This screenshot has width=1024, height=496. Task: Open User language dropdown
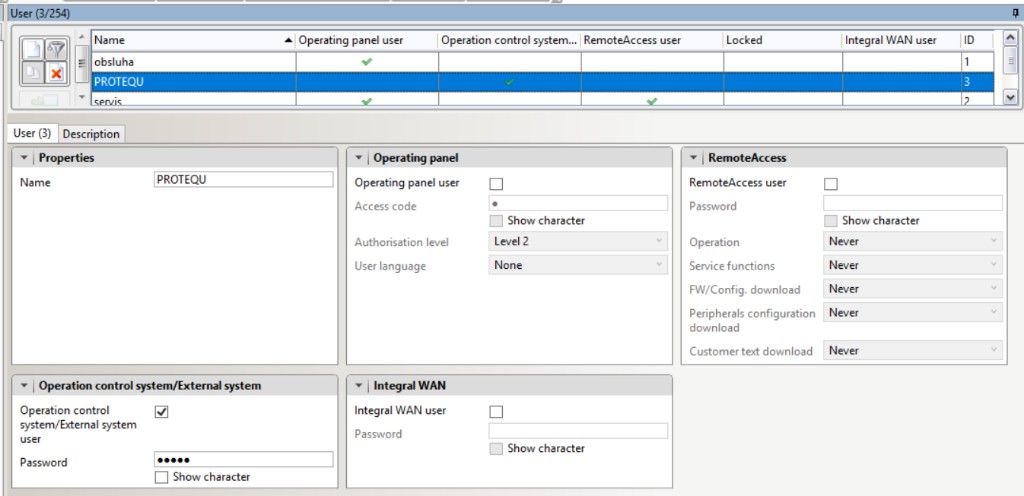tap(578, 265)
